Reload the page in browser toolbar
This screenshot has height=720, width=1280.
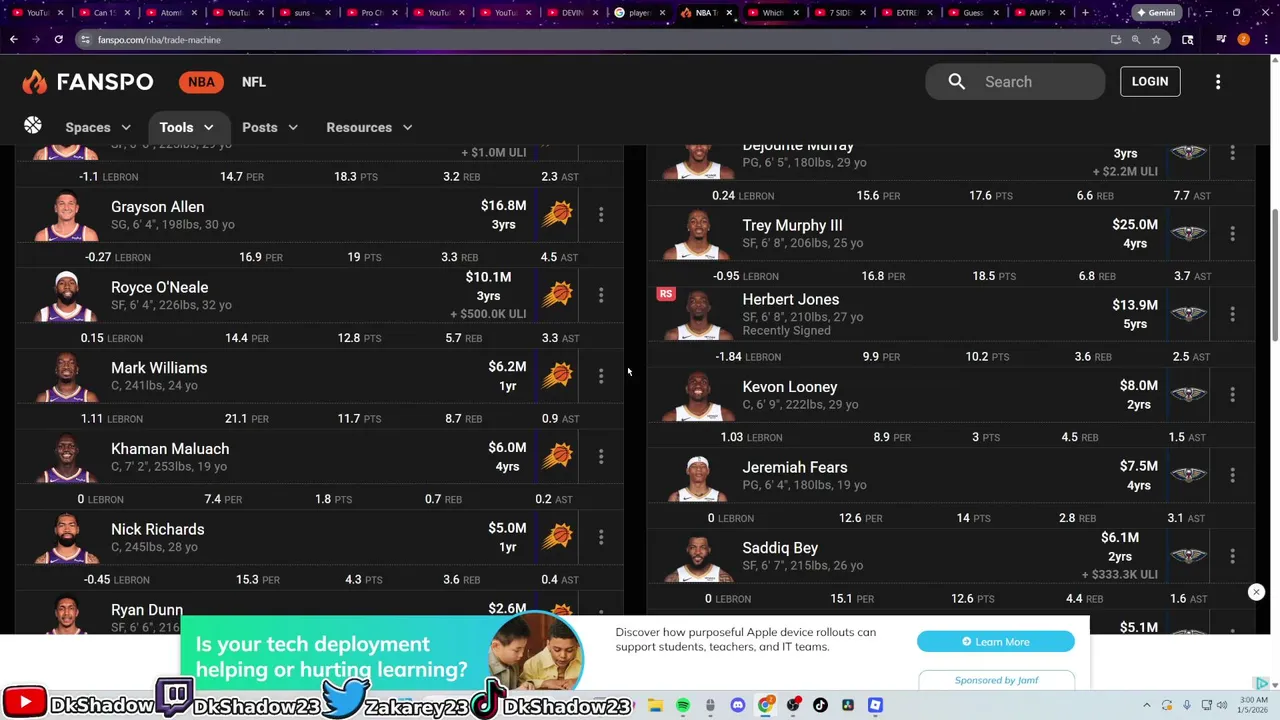click(58, 39)
